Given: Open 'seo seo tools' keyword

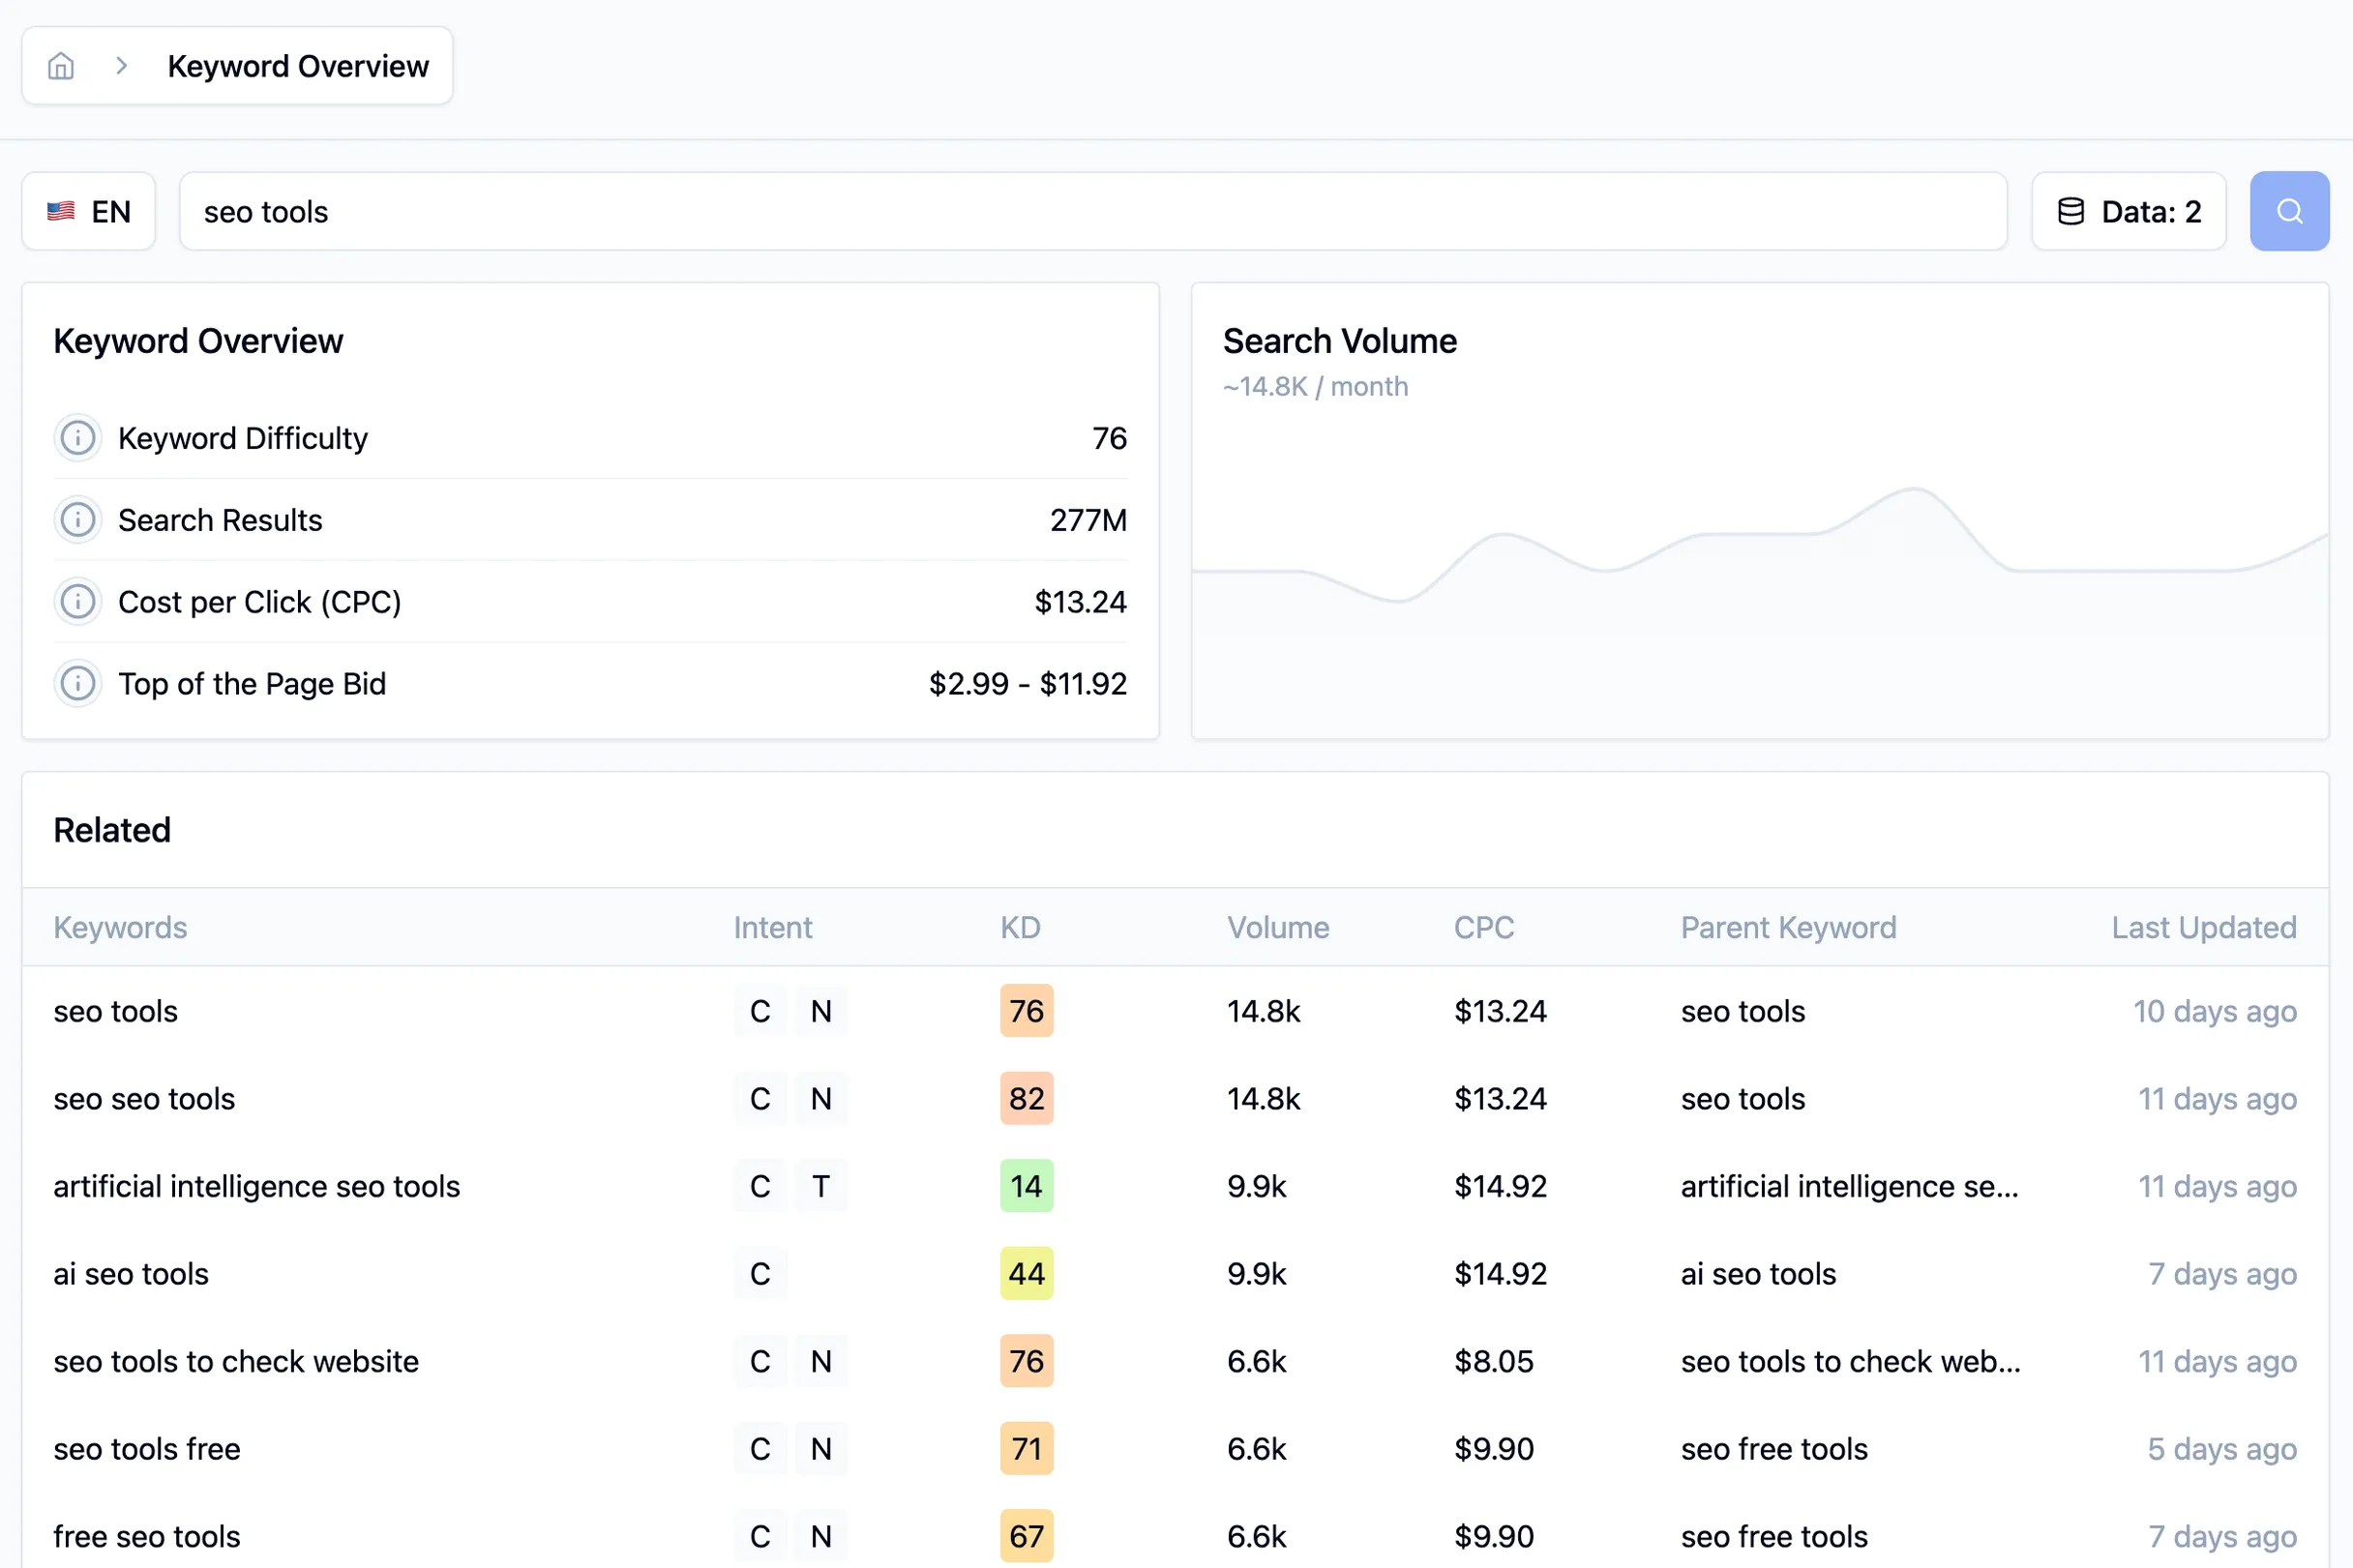Looking at the screenshot, I should coord(144,1099).
